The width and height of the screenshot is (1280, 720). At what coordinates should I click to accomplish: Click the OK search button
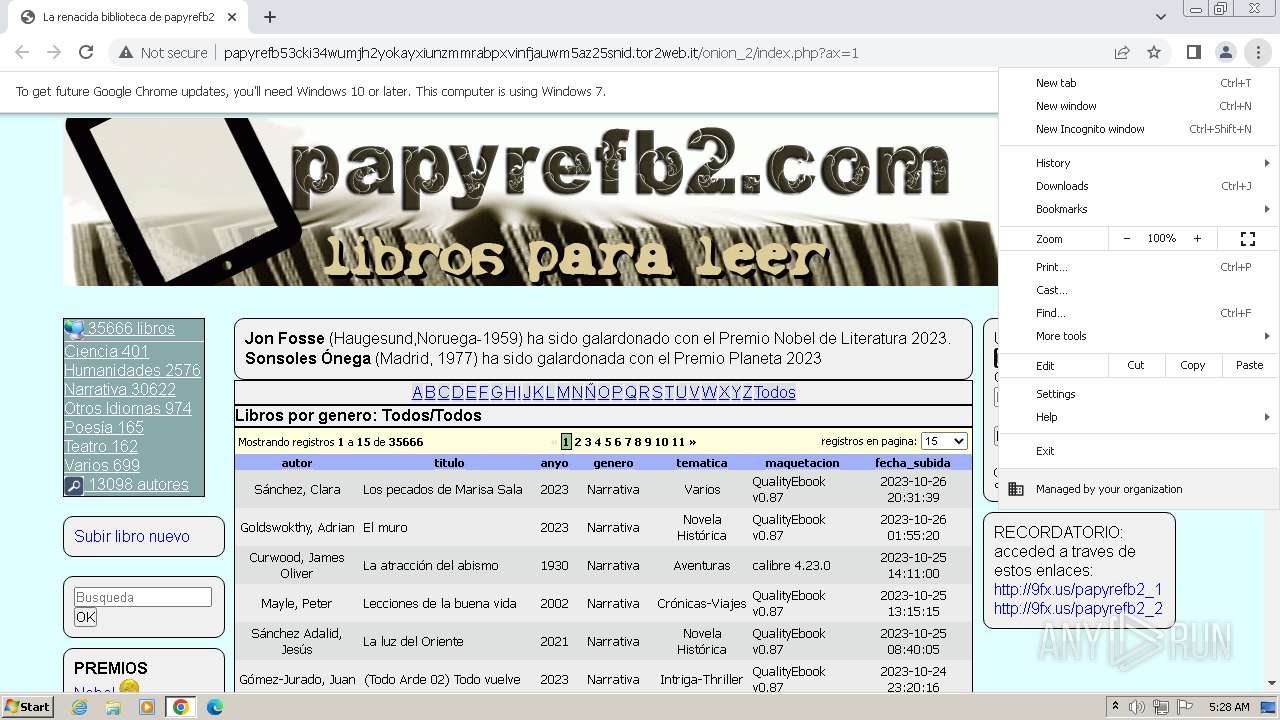click(x=86, y=617)
